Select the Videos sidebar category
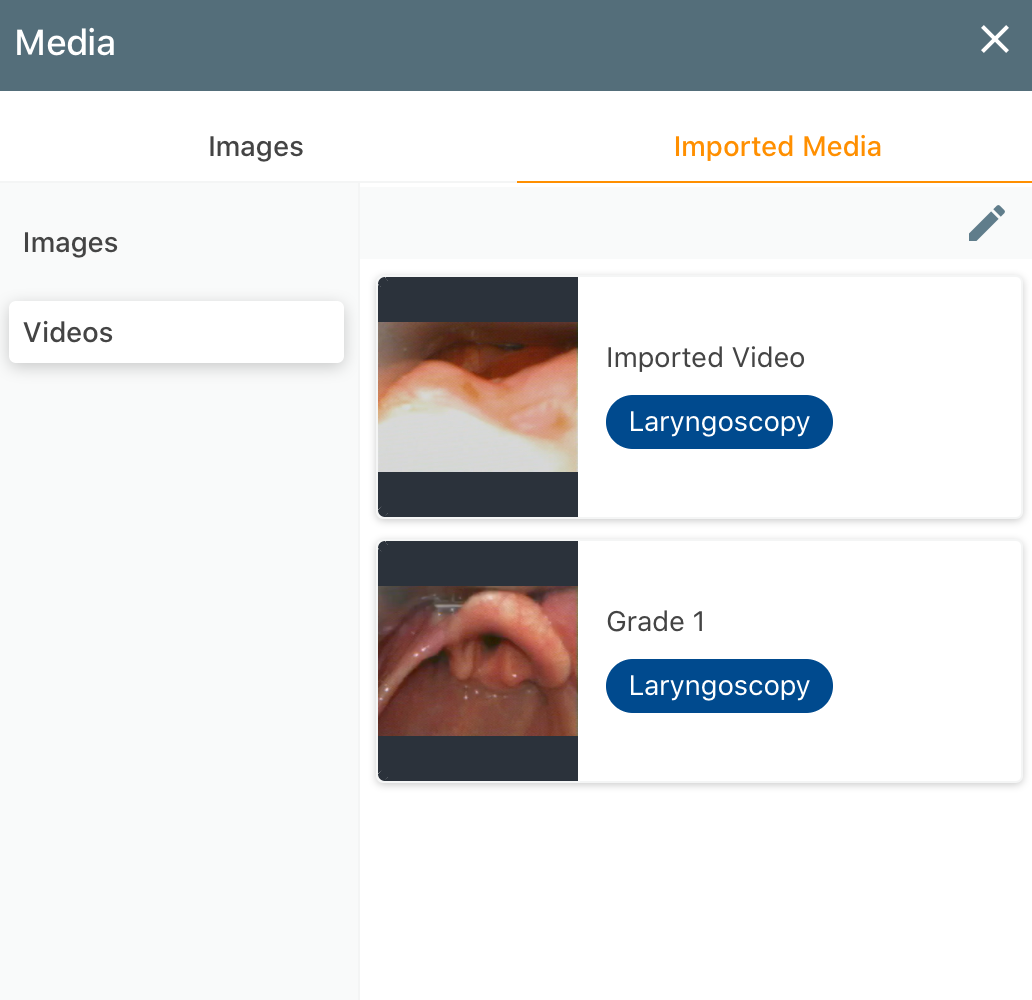The width and height of the screenshot is (1032, 1000). (176, 332)
